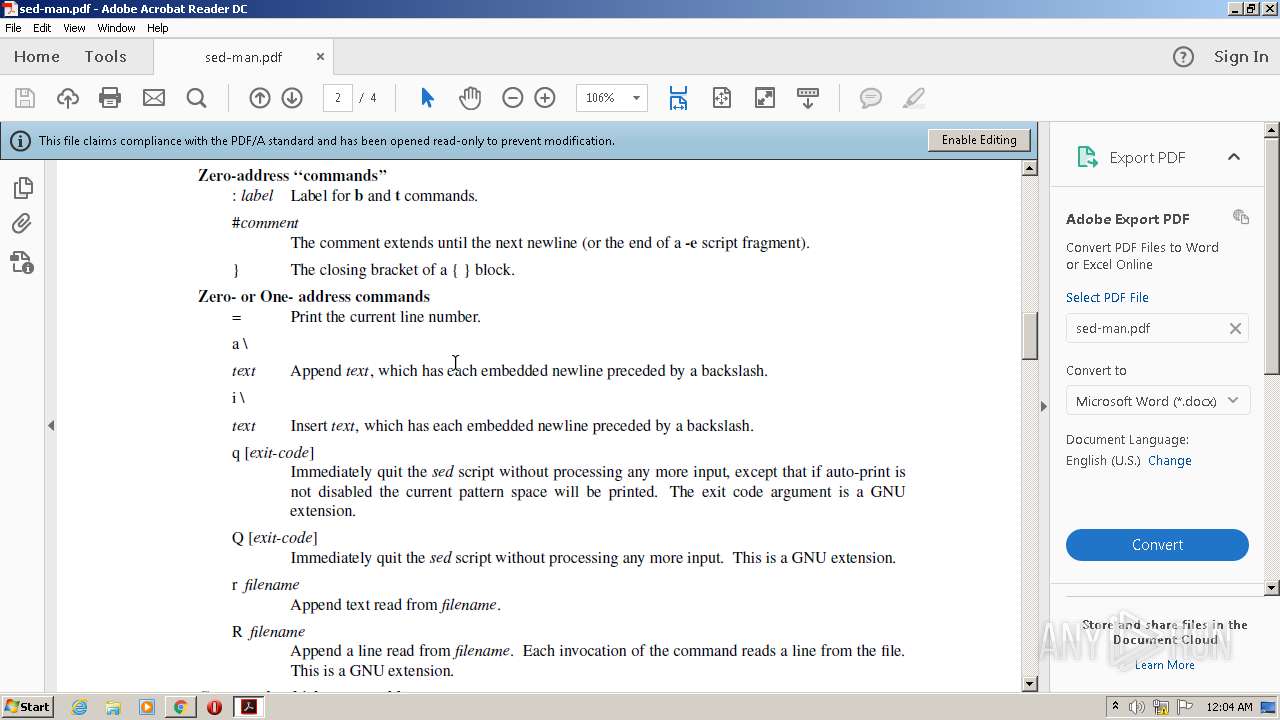Click the fit width scrolling icon
This screenshot has height=720, width=1280.
click(x=678, y=98)
